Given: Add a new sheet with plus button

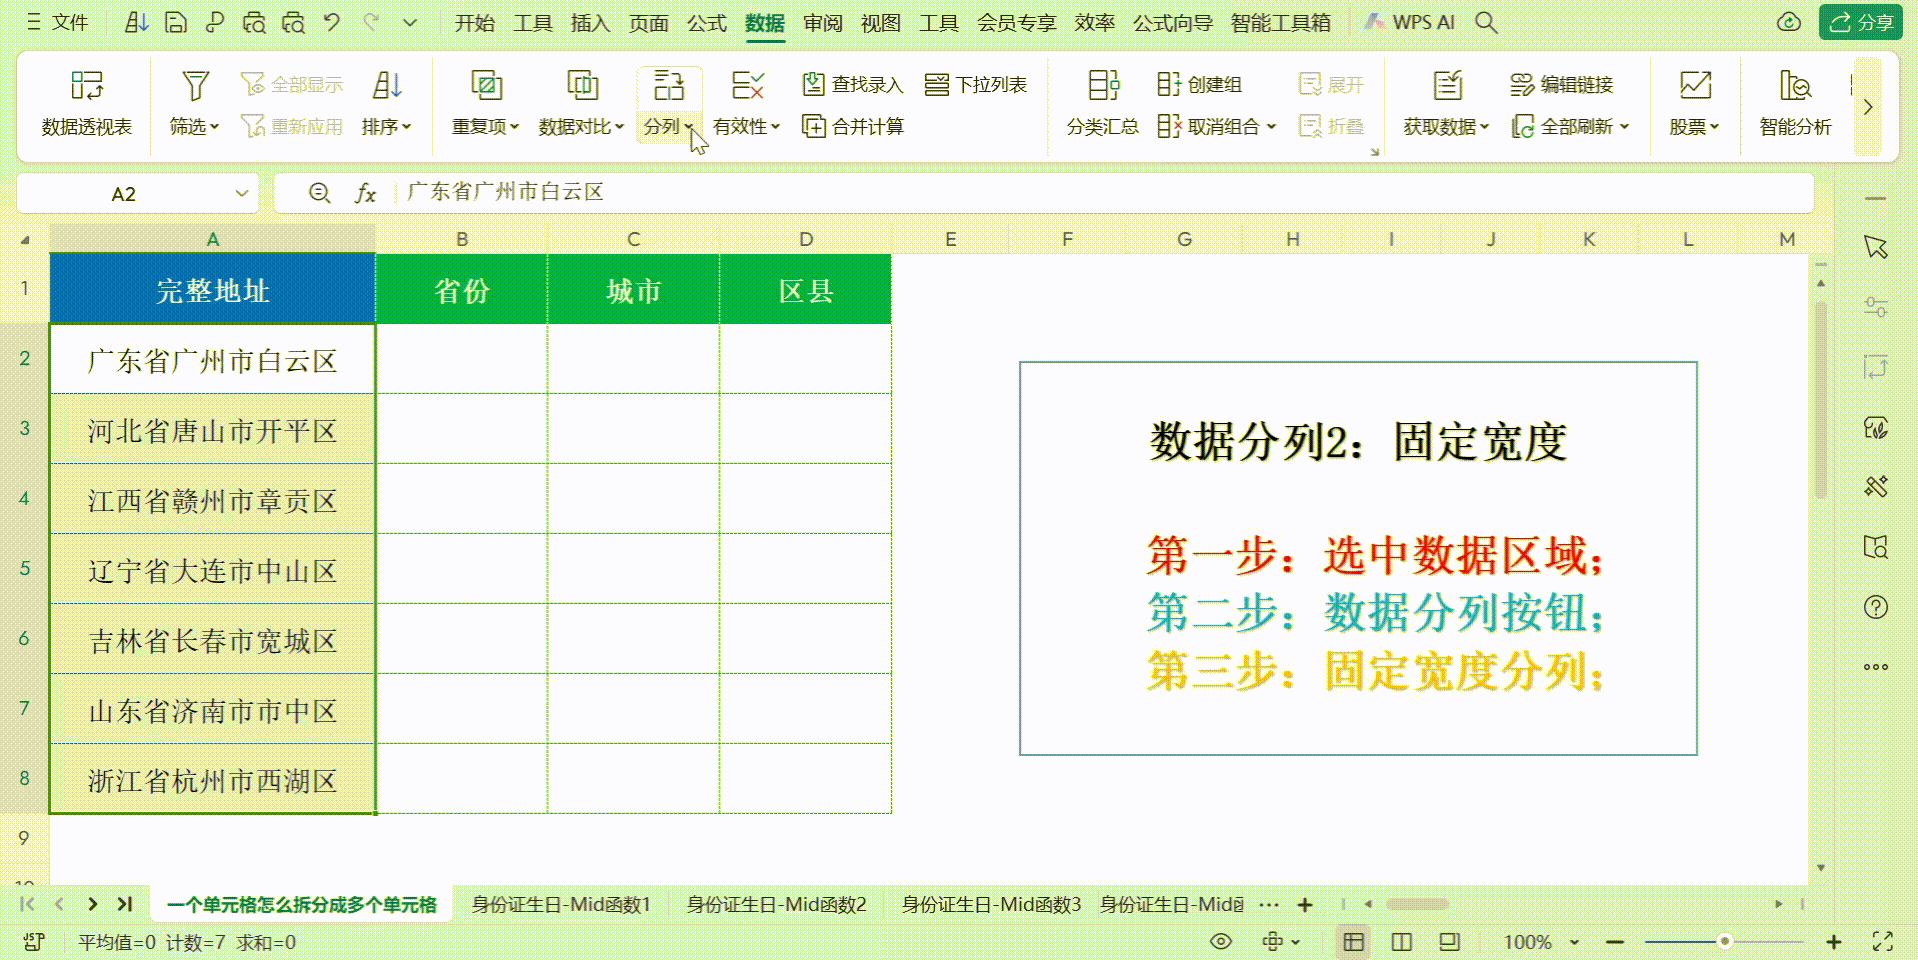Looking at the screenshot, I should tap(1305, 904).
